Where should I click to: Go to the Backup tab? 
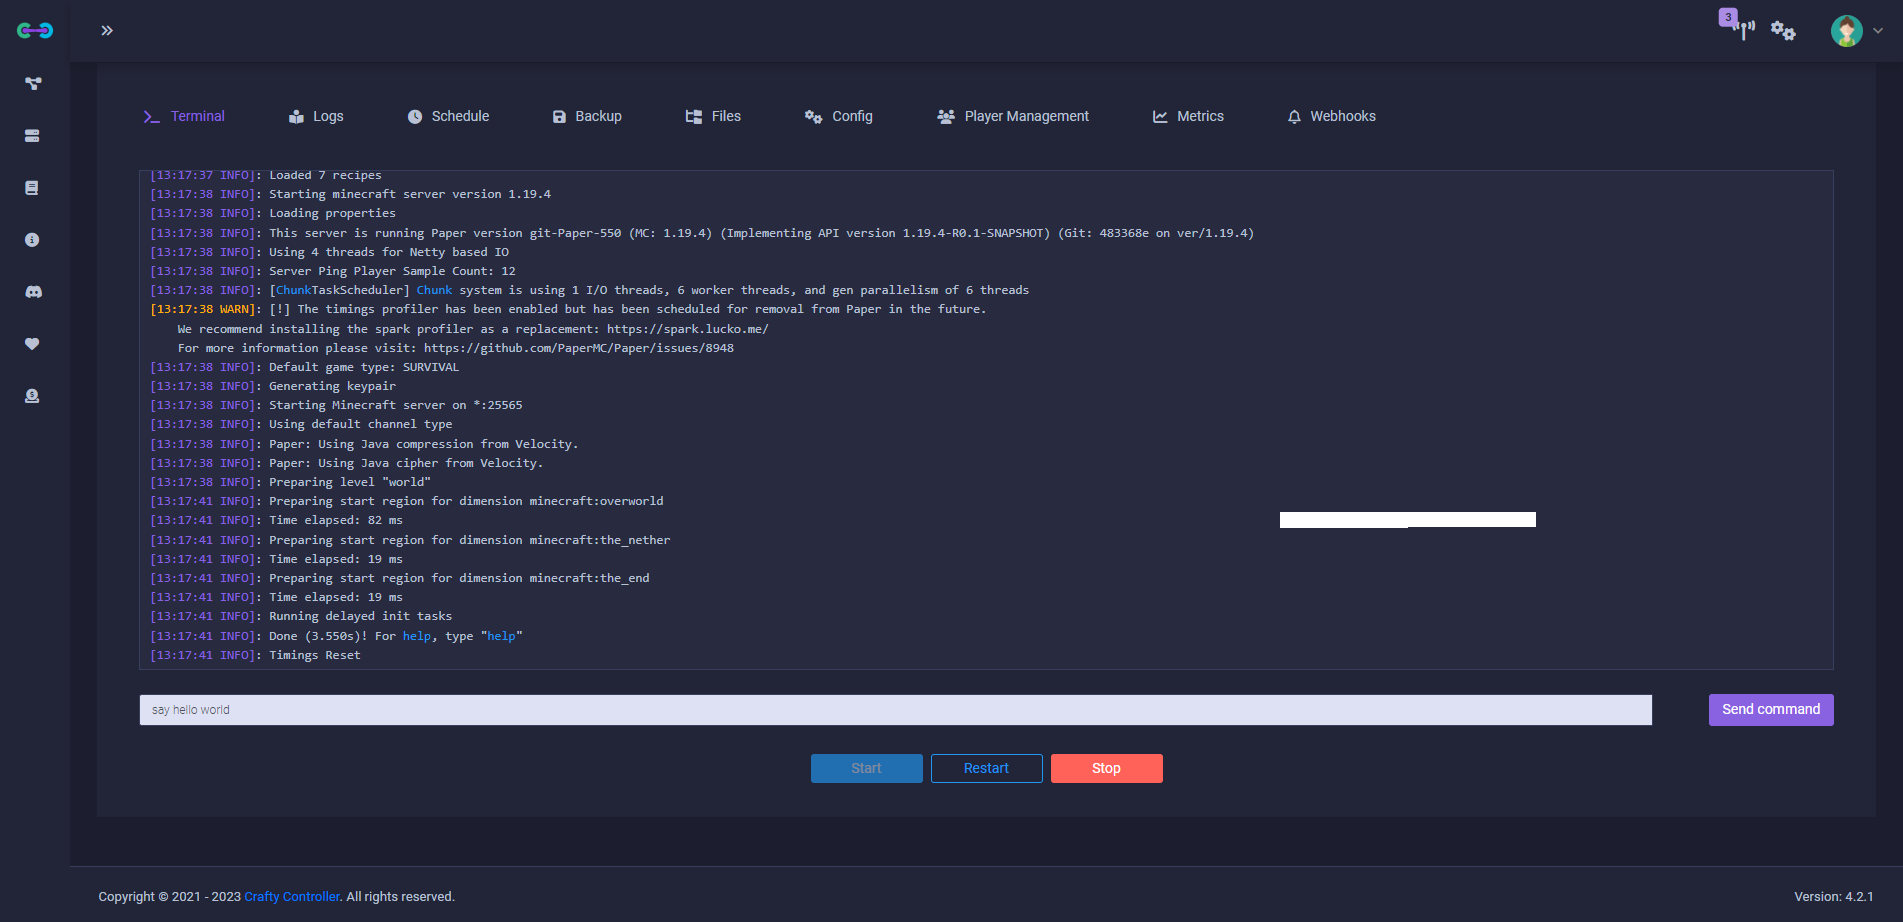(x=587, y=117)
